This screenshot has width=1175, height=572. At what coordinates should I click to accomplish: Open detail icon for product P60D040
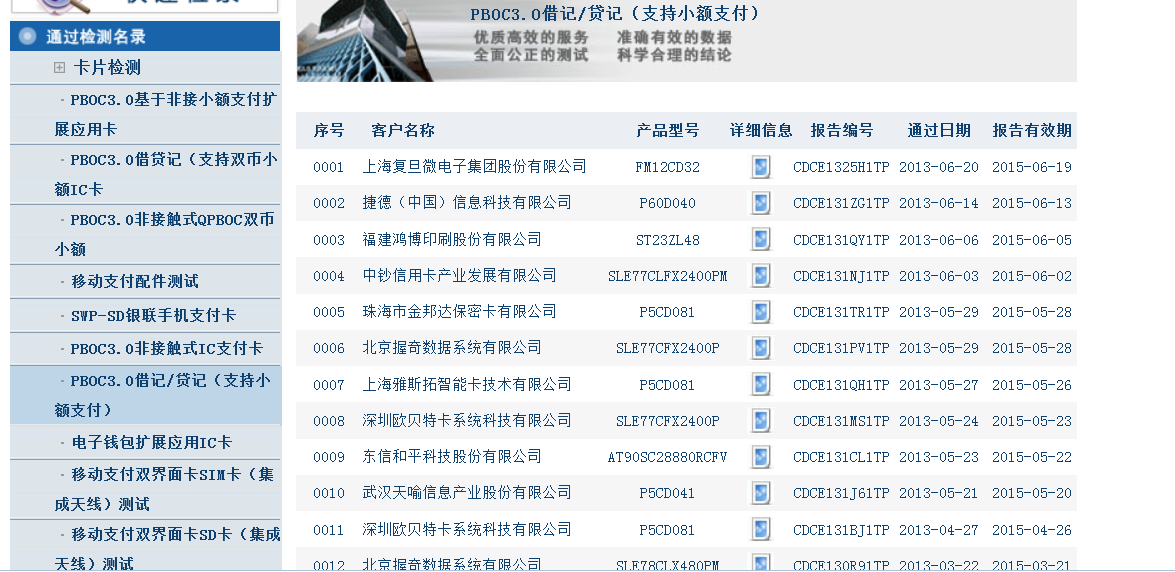pyautogui.click(x=761, y=203)
